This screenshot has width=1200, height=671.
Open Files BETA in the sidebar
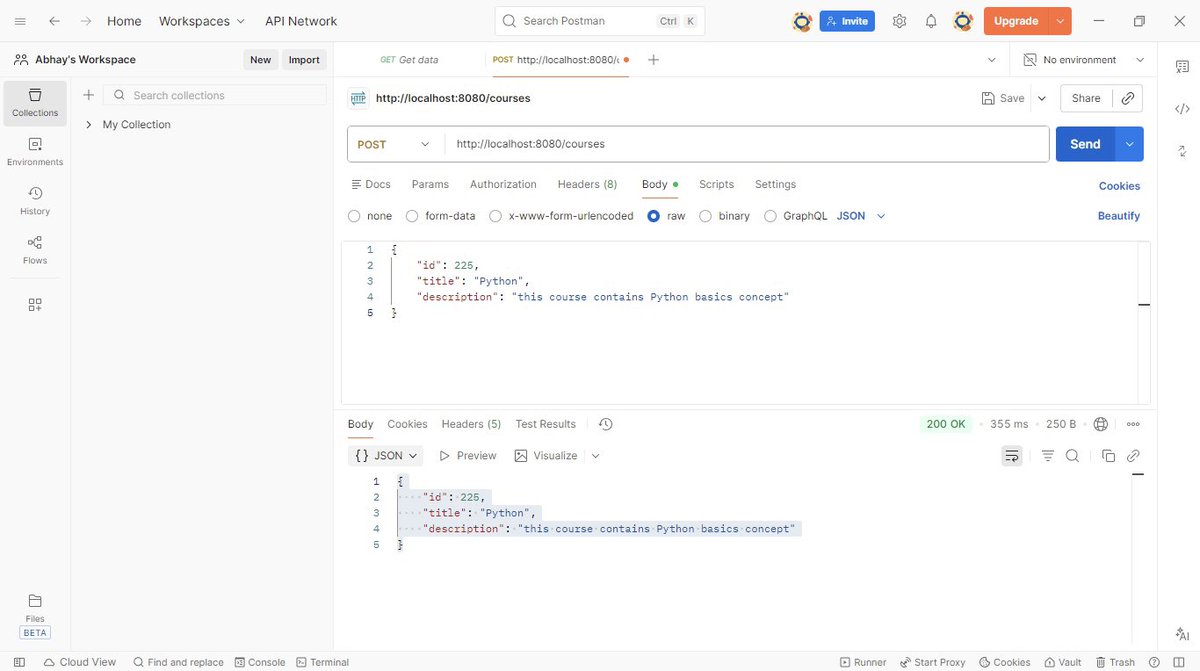(x=35, y=615)
